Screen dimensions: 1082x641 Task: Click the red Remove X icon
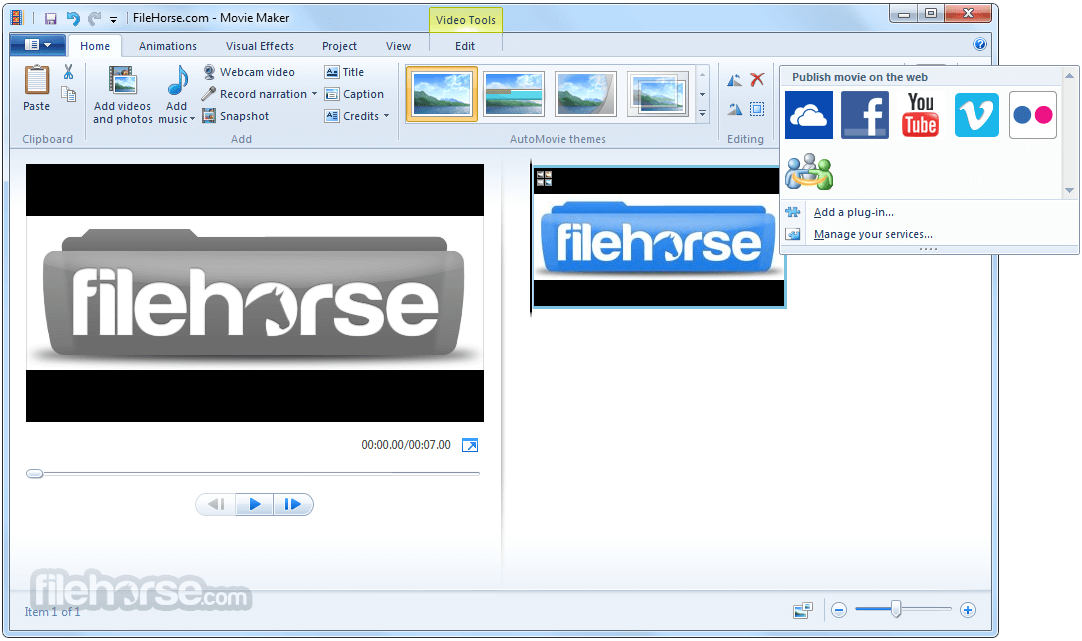pyautogui.click(x=758, y=79)
